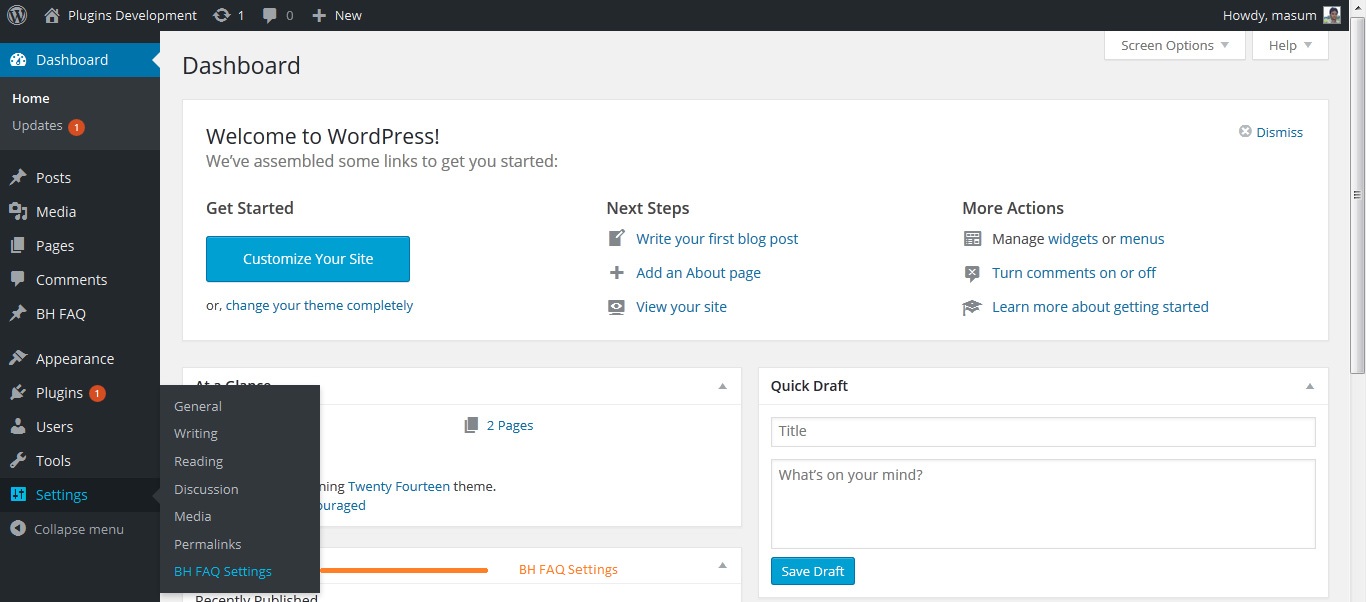Dismiss the Welcome to WordPress panel
The height and width of the screenshot is (602, 1366).
pos(1271,132)
